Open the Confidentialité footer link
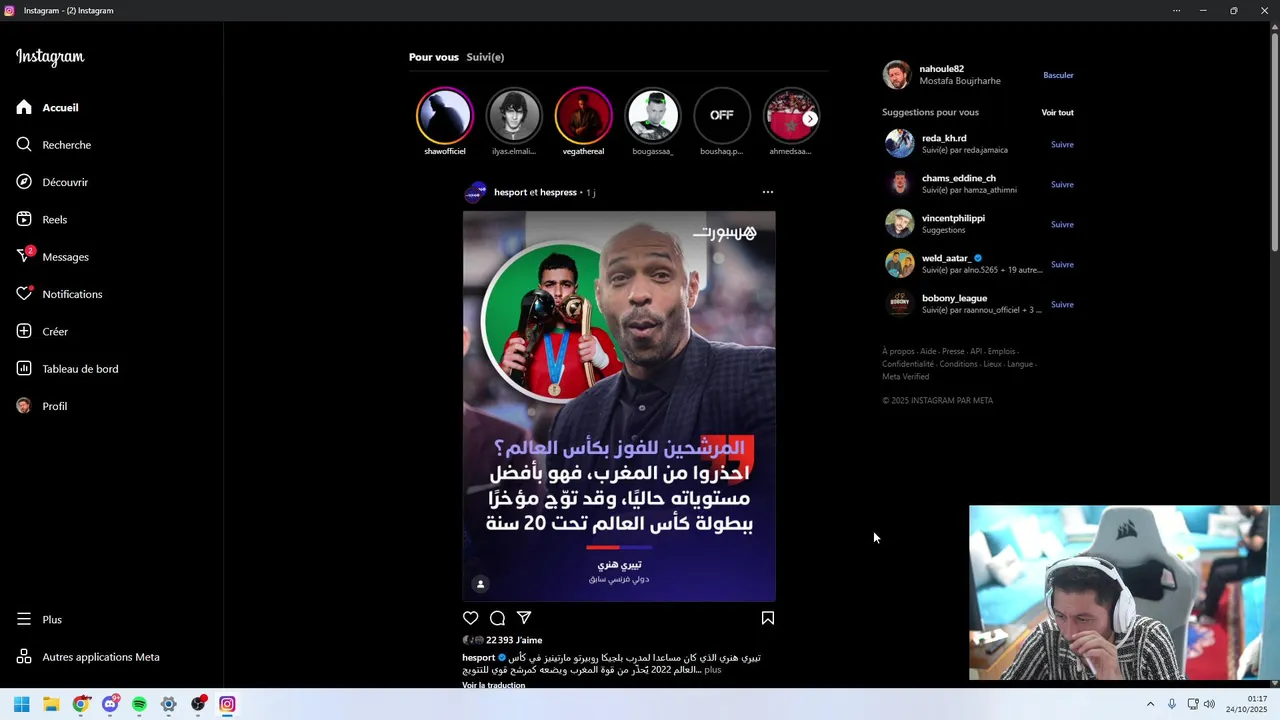This screenshot has width=1280, height=720. [x=907, y=364]
